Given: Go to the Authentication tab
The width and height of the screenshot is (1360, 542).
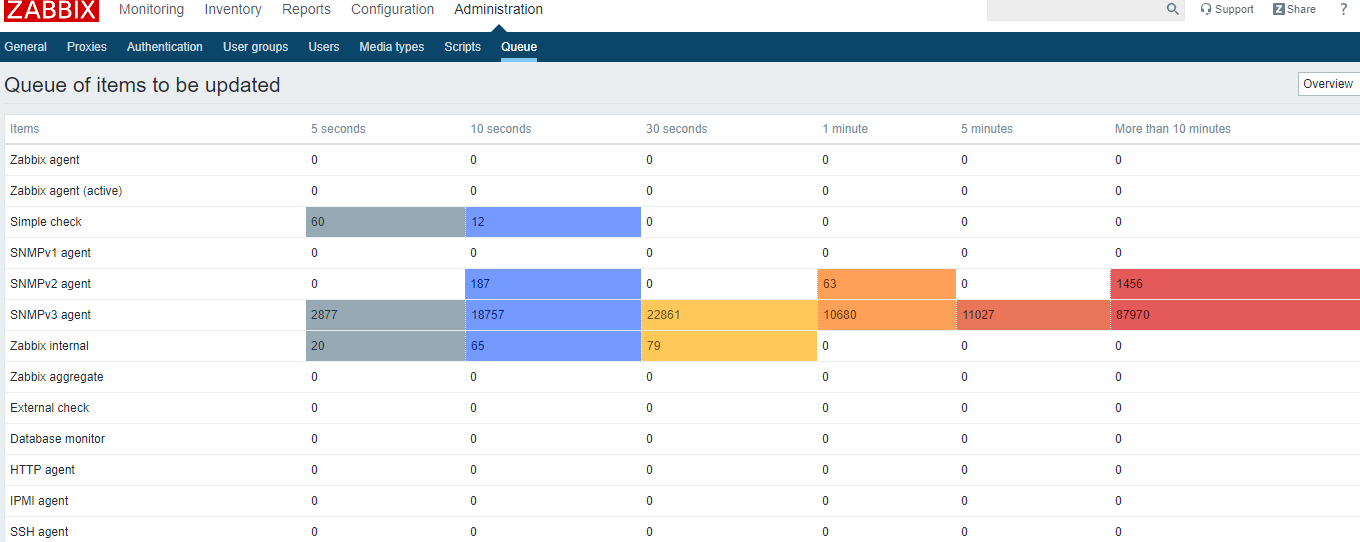Looking at the screenshot, I should 164,47.
